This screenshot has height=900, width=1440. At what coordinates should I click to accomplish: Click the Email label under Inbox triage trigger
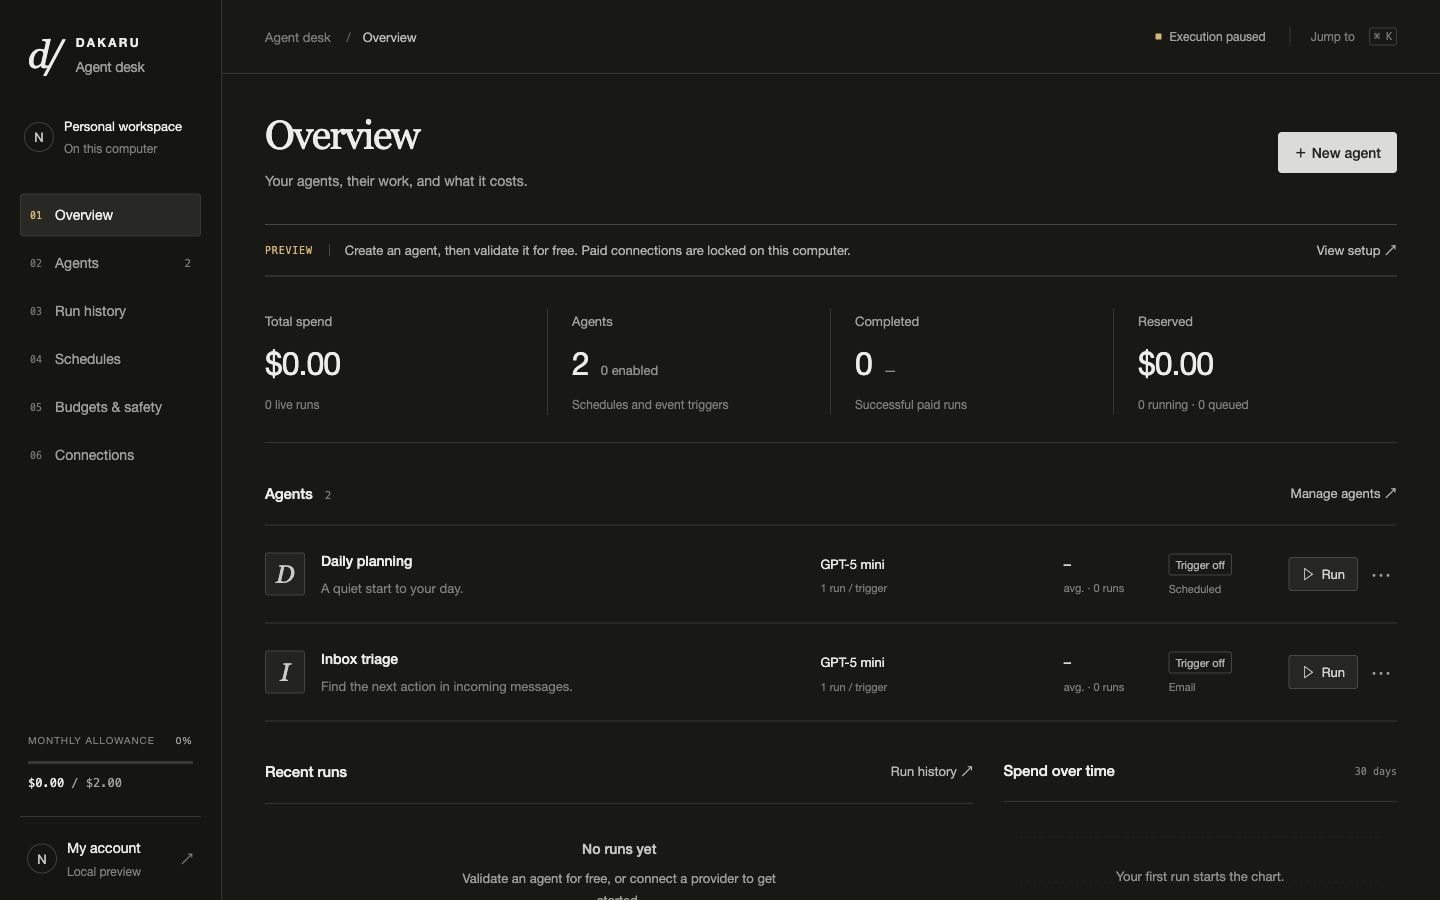1182,688
